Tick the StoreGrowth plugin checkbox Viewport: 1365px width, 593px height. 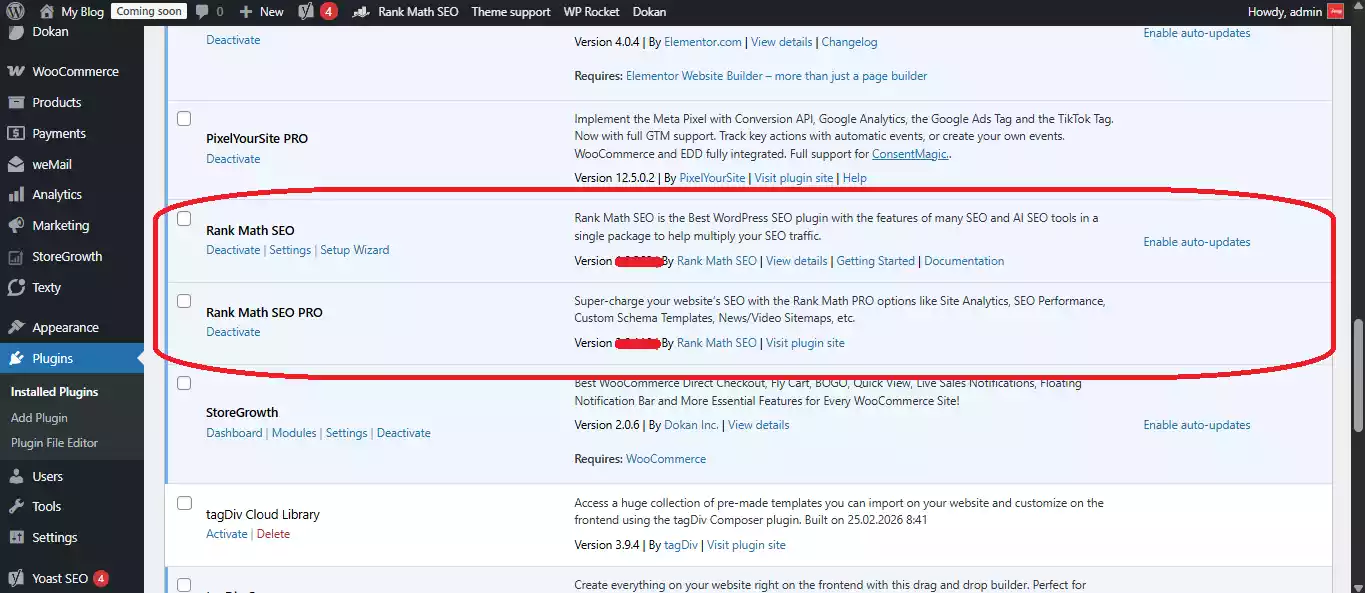184,382
